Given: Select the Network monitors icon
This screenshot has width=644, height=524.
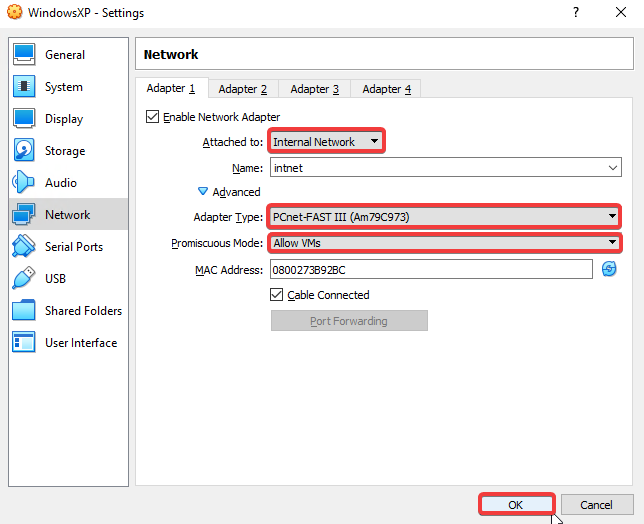Looking at the screenshot, I should 24,214.
